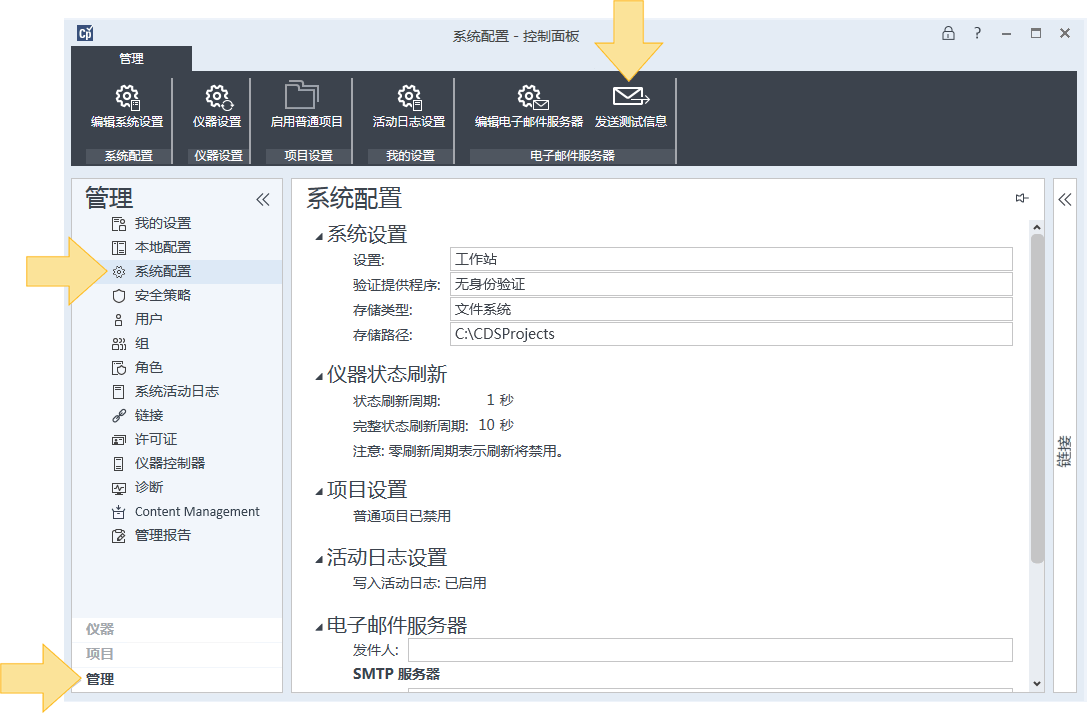The height and width of the screenshot is (713, 1087).
Task: Click the storage path field C:\CDSProjects
Action: 731,334
